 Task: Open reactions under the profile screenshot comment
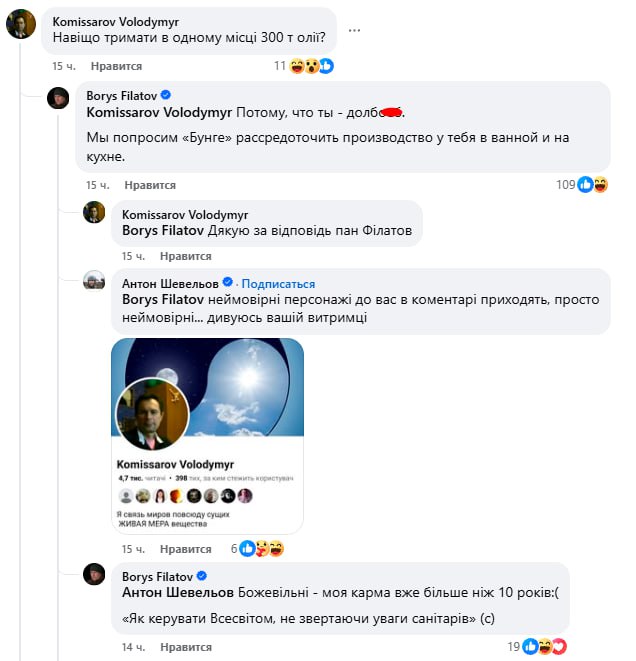262,549
